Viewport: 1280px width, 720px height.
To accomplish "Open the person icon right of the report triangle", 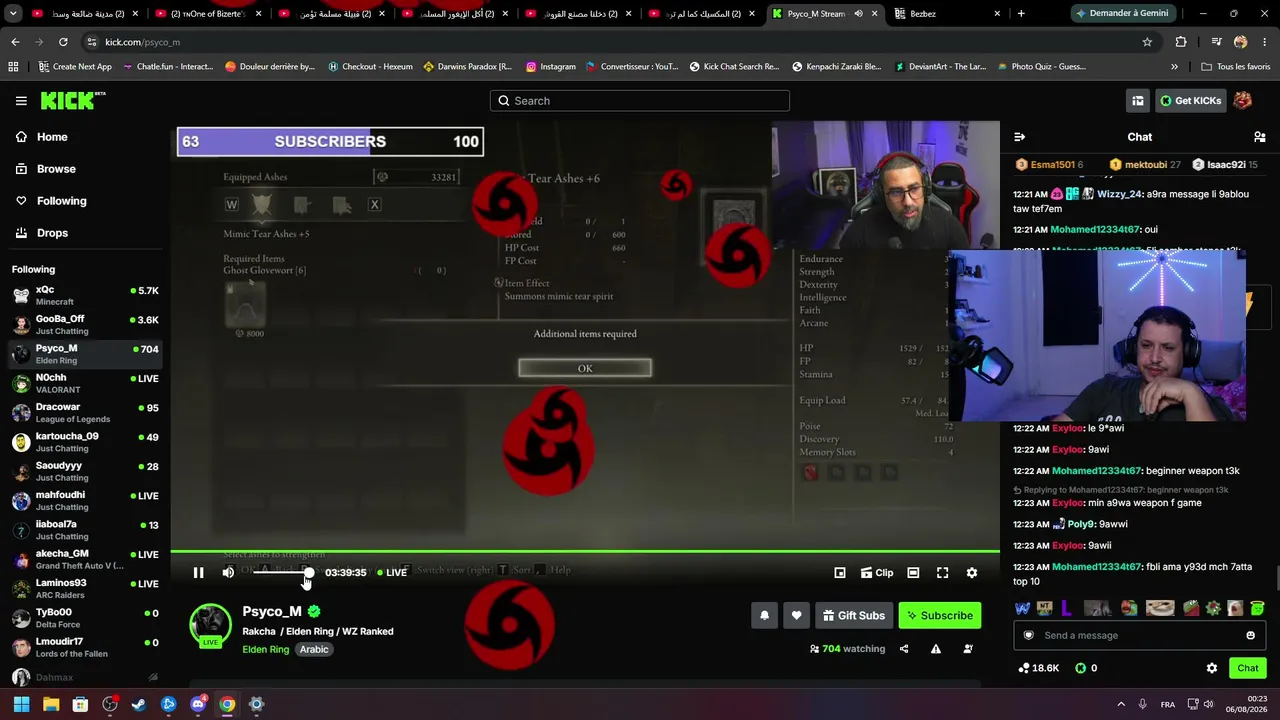I will (x=968, y=649).
